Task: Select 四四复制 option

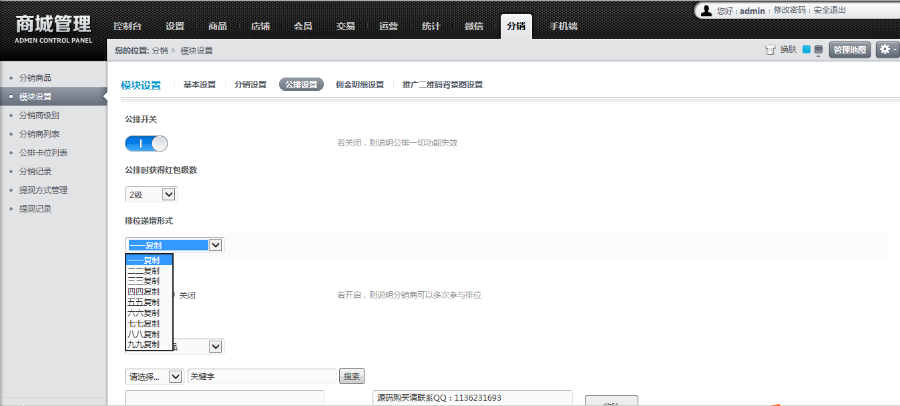Action: tap(149, 292)
